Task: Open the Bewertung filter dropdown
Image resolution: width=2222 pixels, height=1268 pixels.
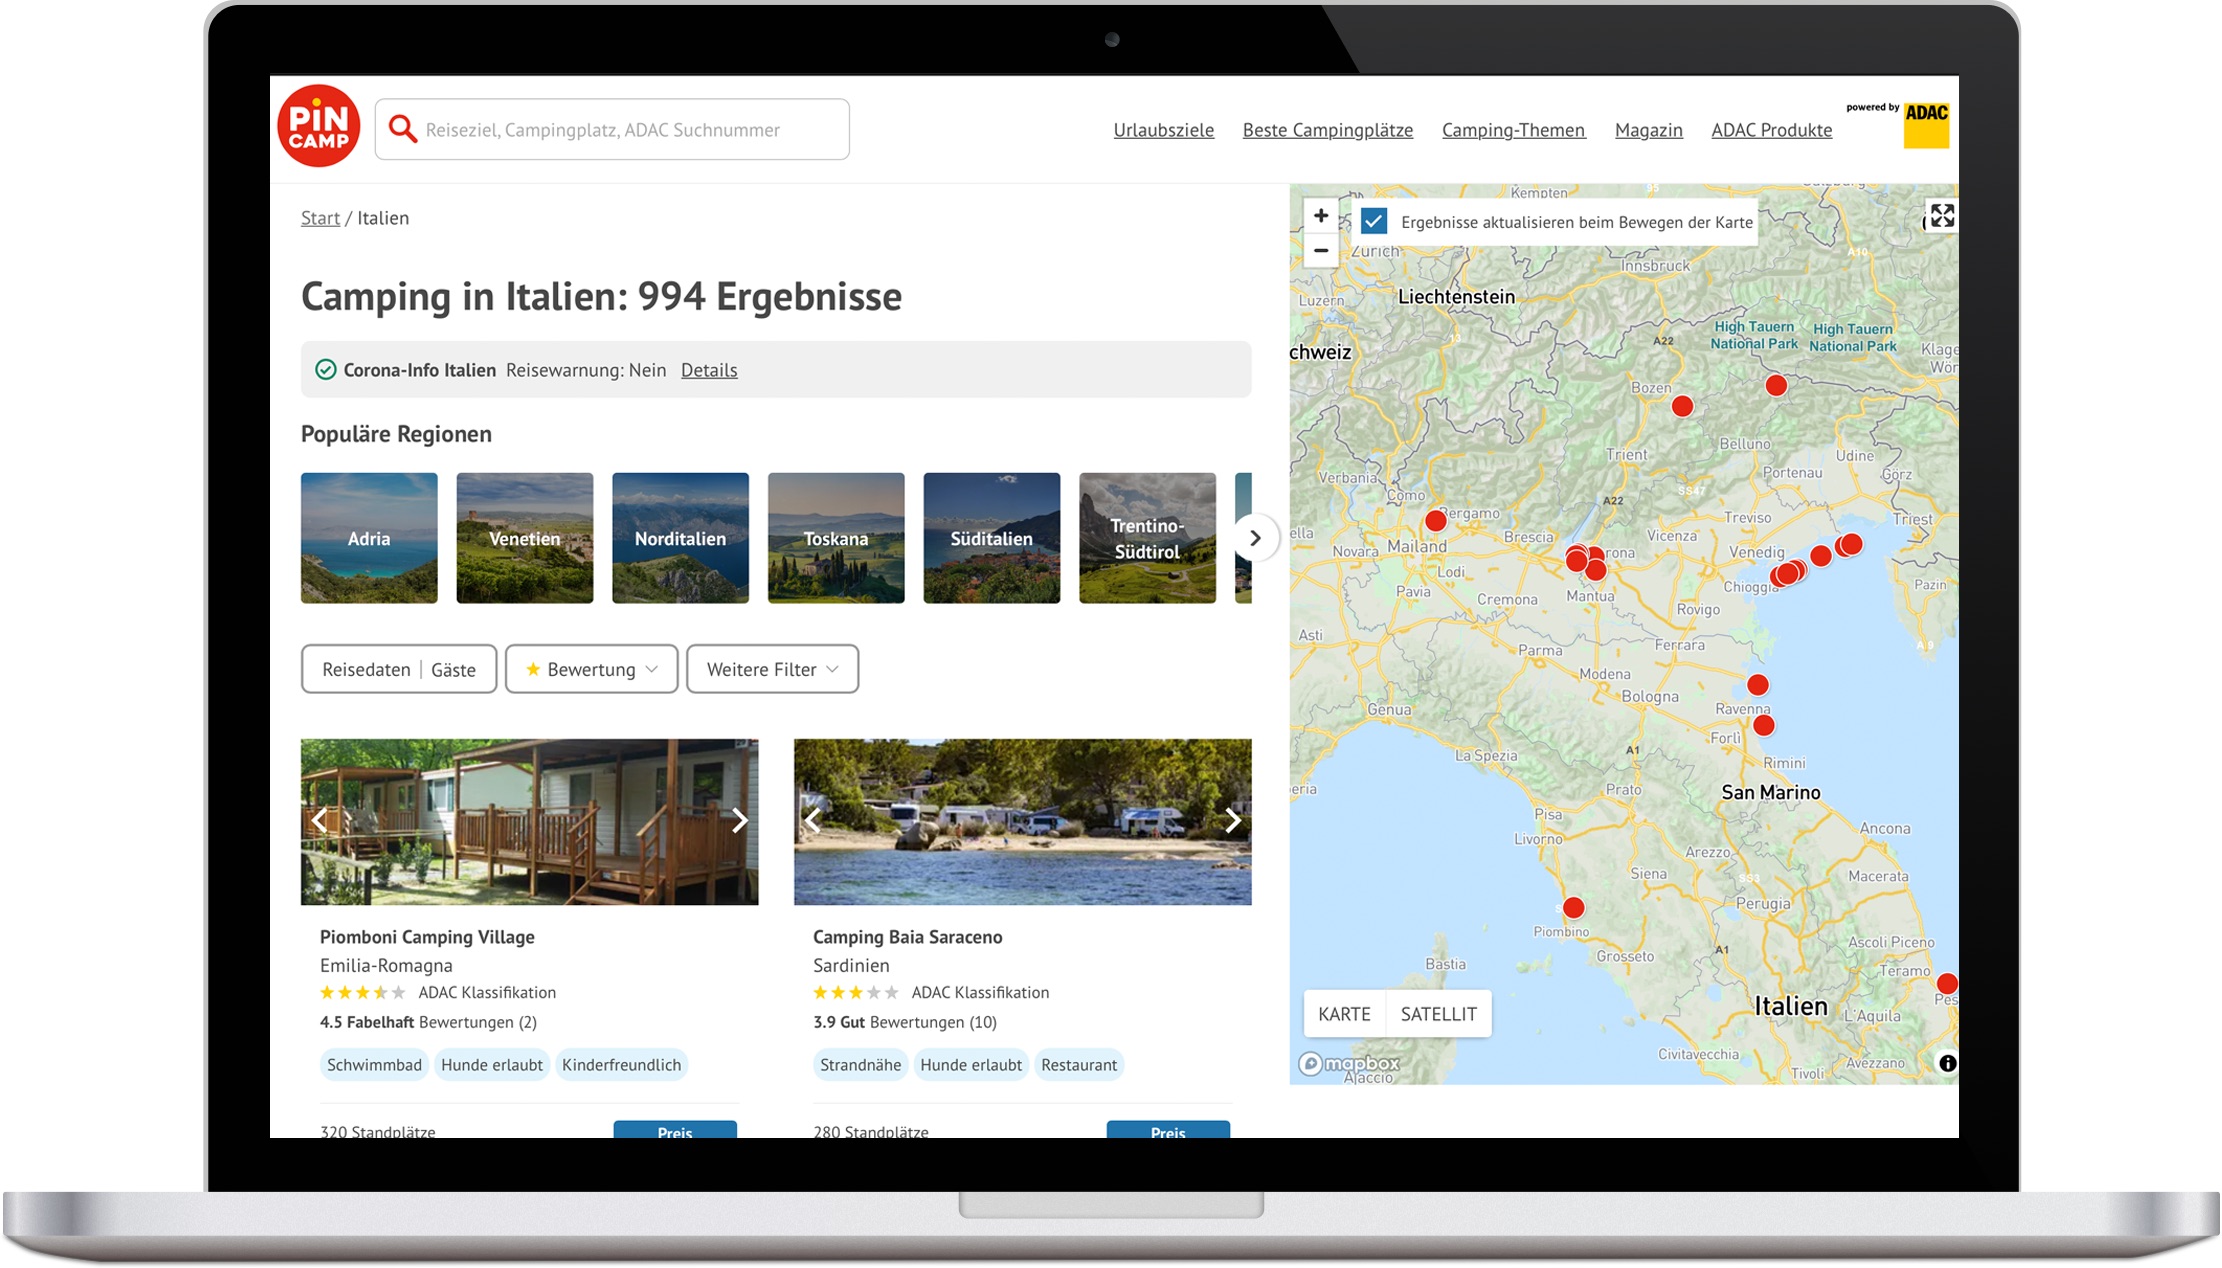Action: (x=591, y=669)
